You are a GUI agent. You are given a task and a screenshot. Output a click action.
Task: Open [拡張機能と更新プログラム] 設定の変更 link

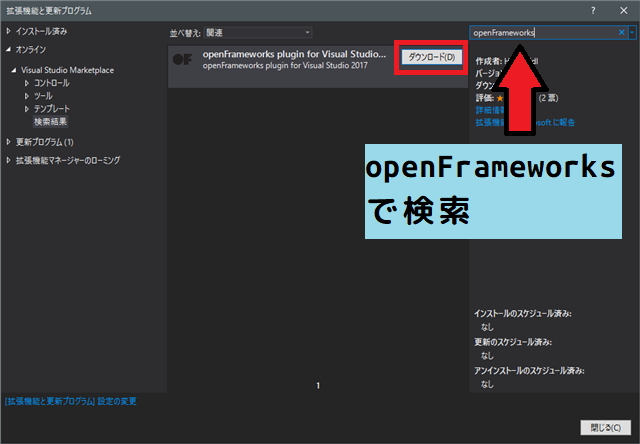point(71,402)
